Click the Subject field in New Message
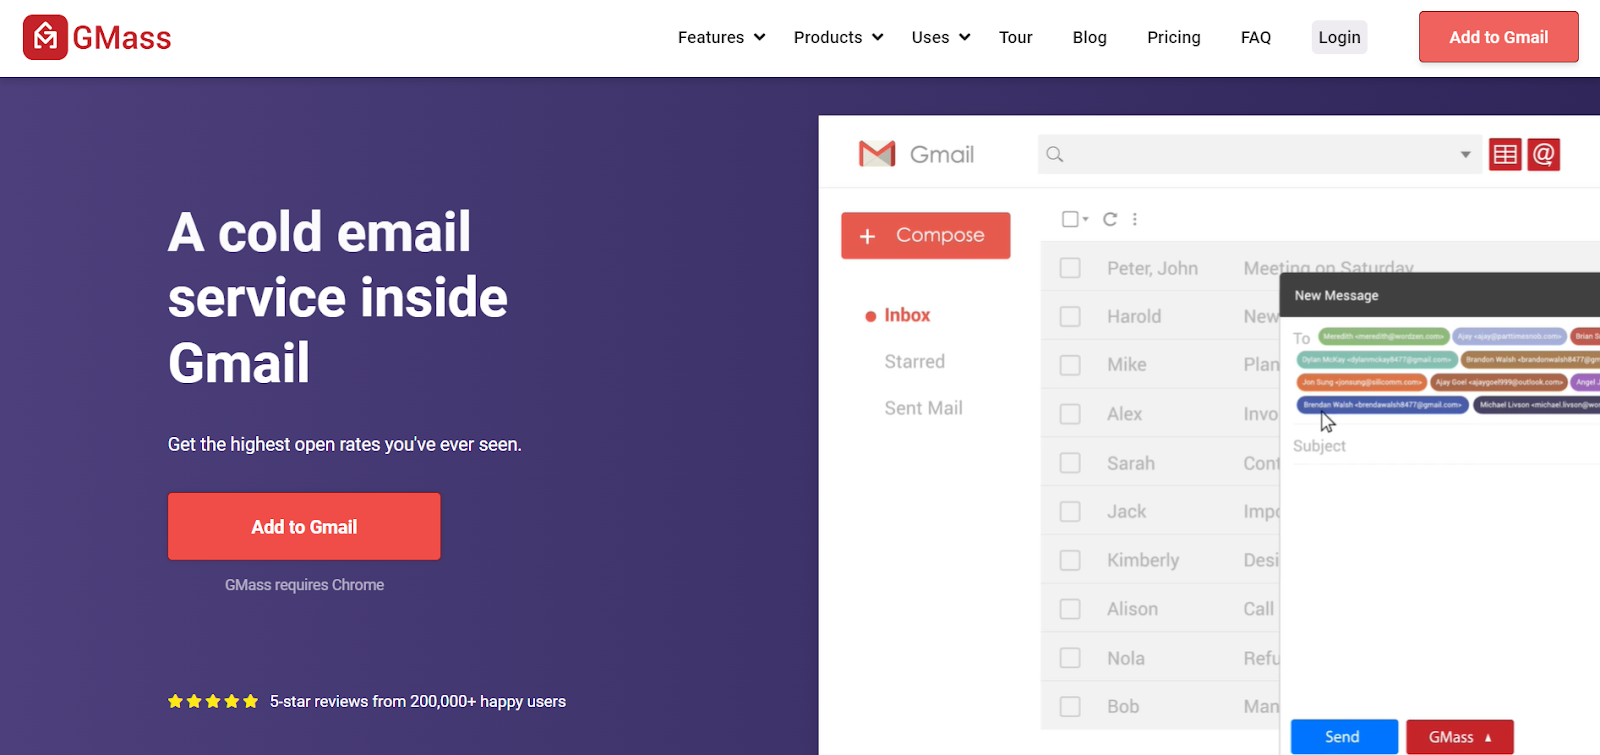 (1445, 446)
